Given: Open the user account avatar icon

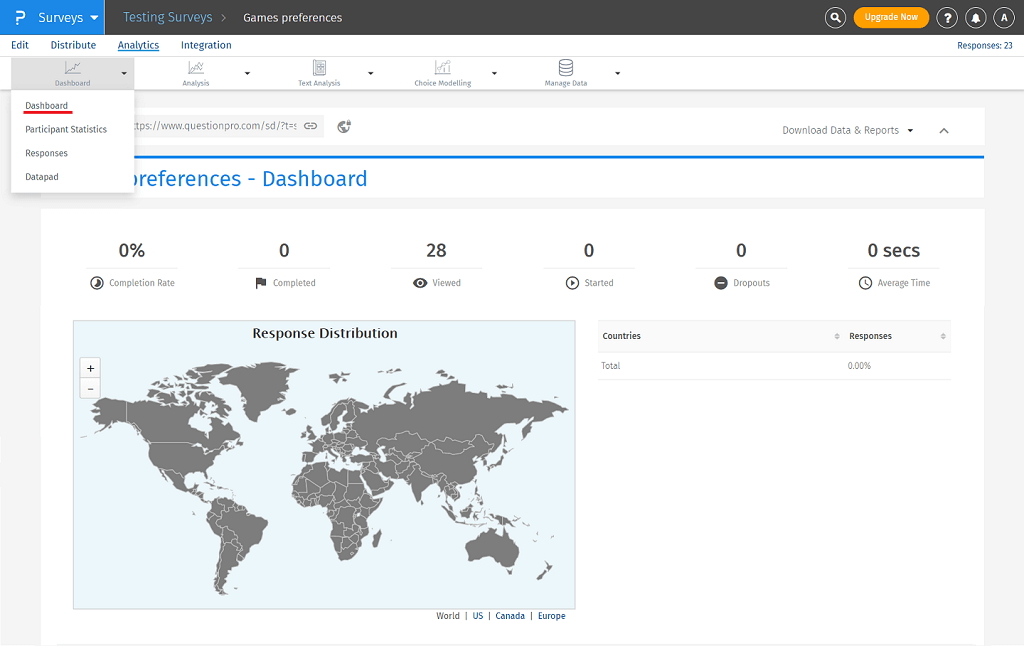Looking at the screenshot, I should (x=1003, y=18).
